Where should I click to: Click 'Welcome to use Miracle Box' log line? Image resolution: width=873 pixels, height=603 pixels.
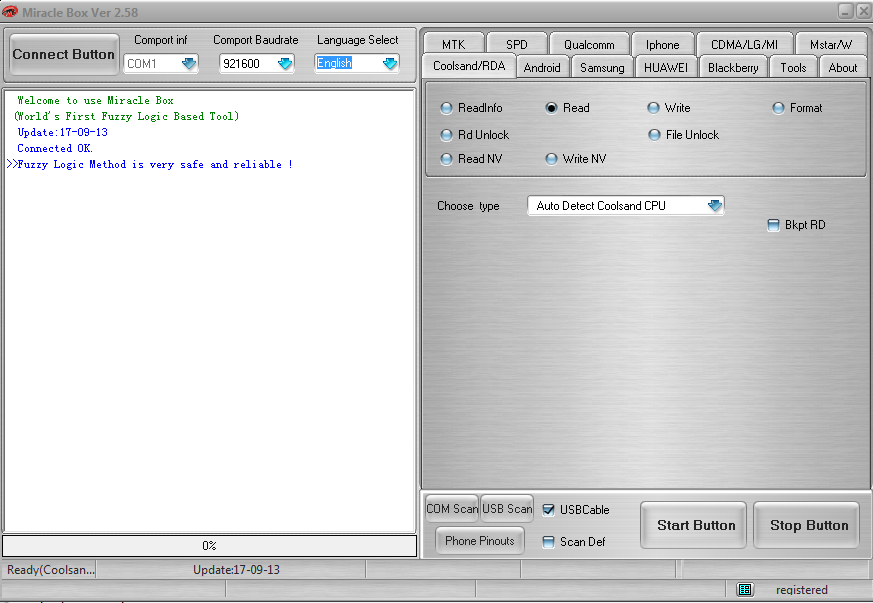95,100
